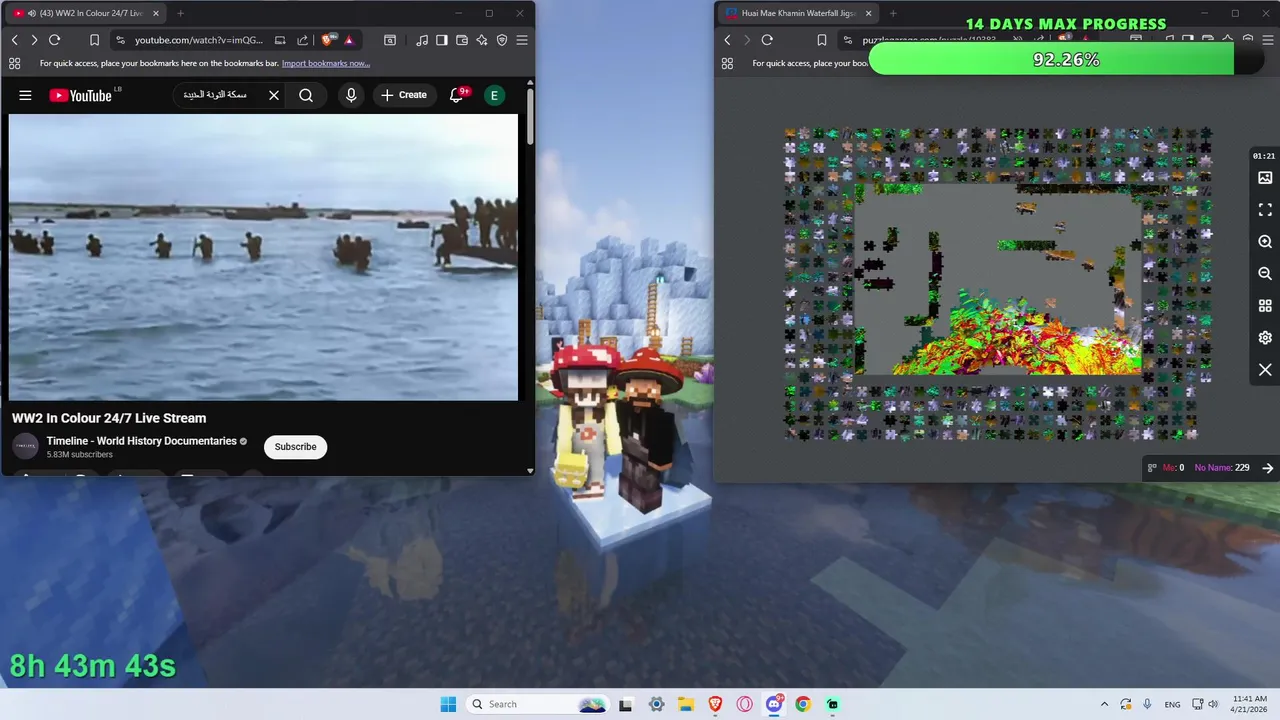This screenshot has height=720, width=1280.
Task: Click 'Import bookmarks now...' in YouTube window
Action: [326, 63]
